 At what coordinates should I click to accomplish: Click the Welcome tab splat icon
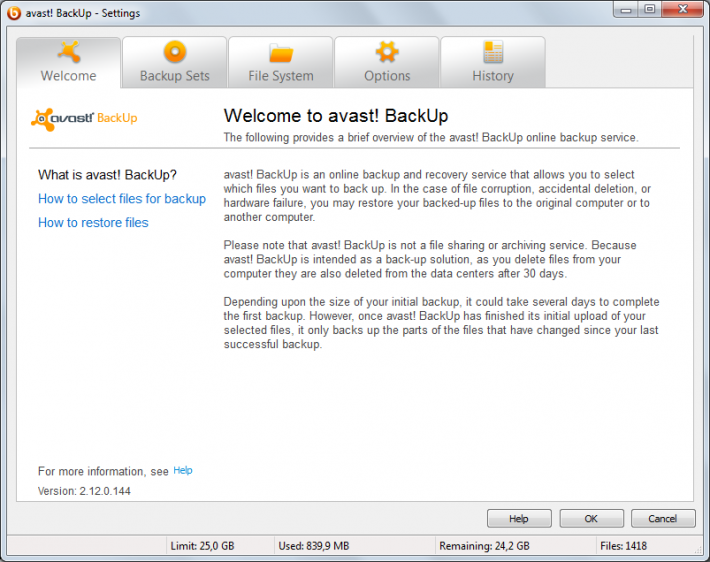pyautogui.click(x=69, y=52)
